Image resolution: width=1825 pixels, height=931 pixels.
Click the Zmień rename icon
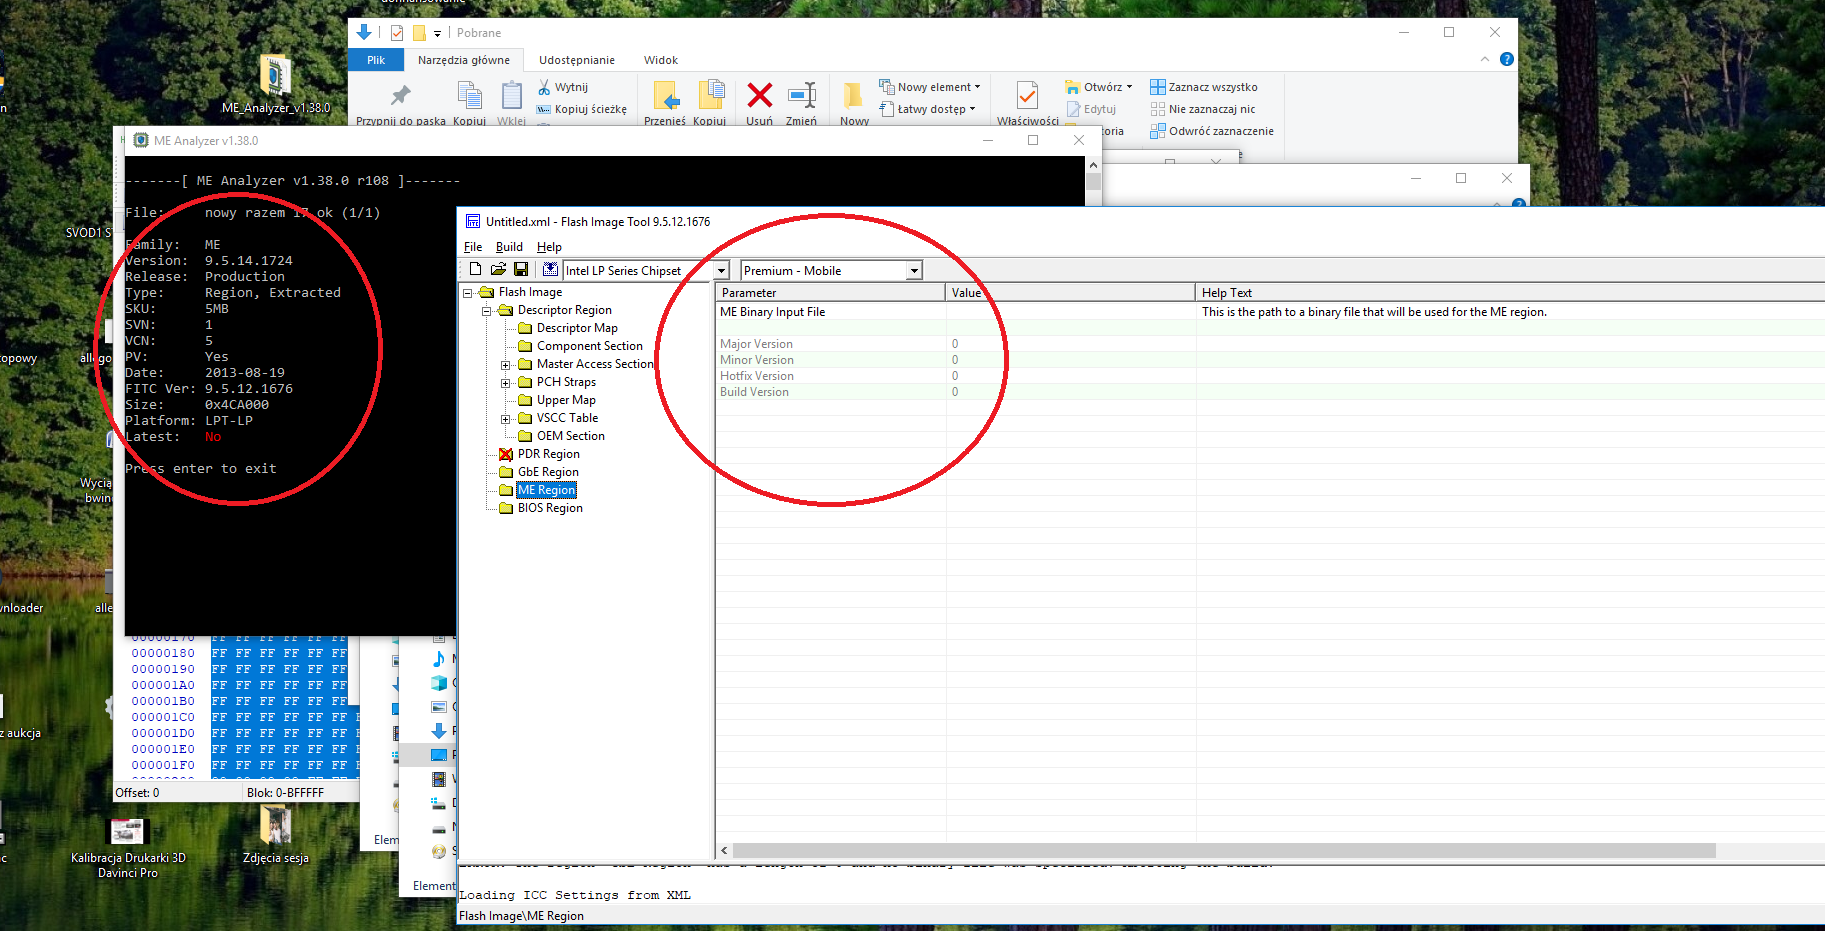[x=802, y=95]
